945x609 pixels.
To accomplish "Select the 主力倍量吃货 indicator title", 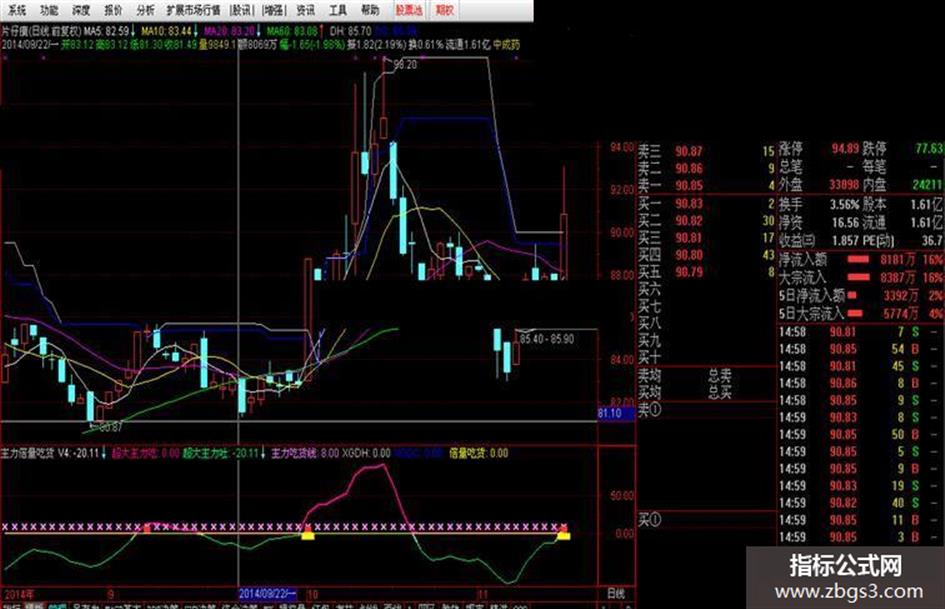I will pos(27,453).
